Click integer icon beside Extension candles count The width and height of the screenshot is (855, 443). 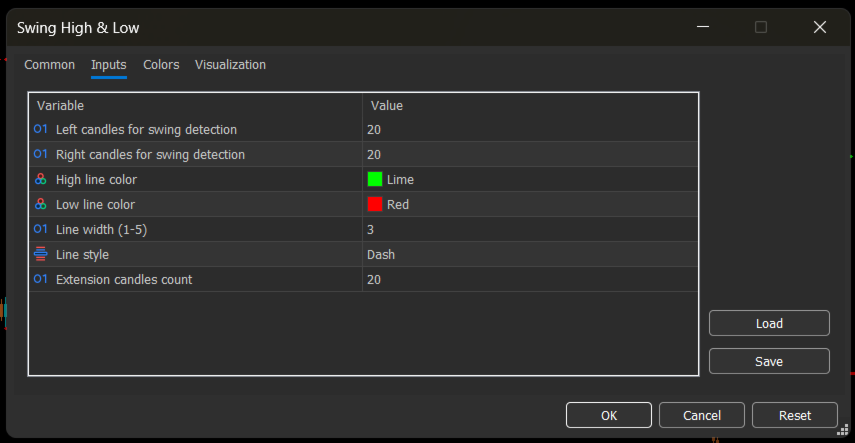(40, 279)
